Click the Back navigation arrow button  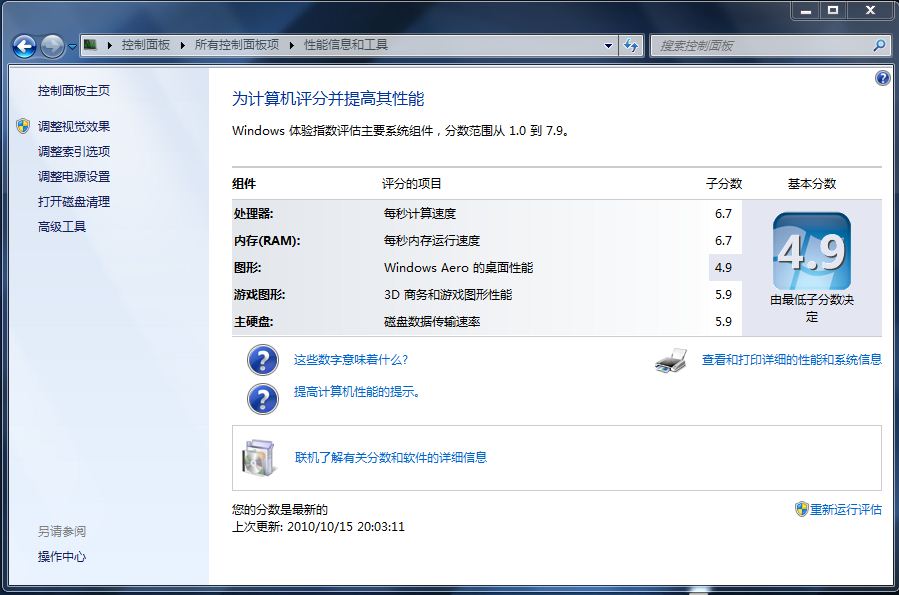tap(25, 46)
